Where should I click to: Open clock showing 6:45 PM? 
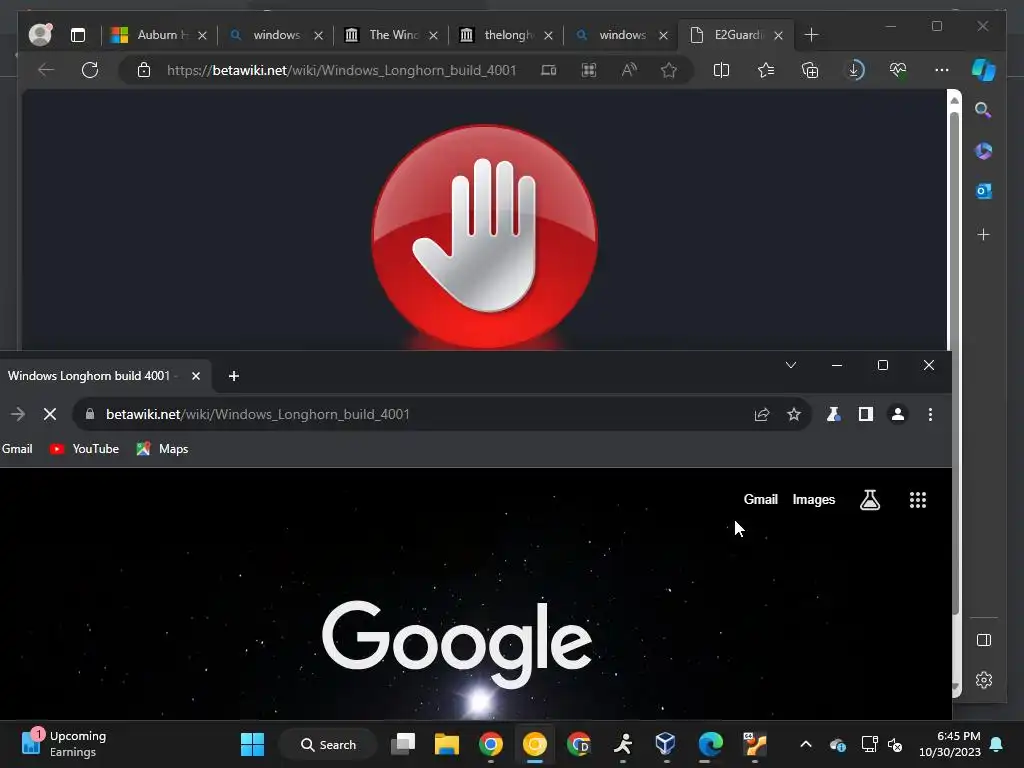coord(950,744)
